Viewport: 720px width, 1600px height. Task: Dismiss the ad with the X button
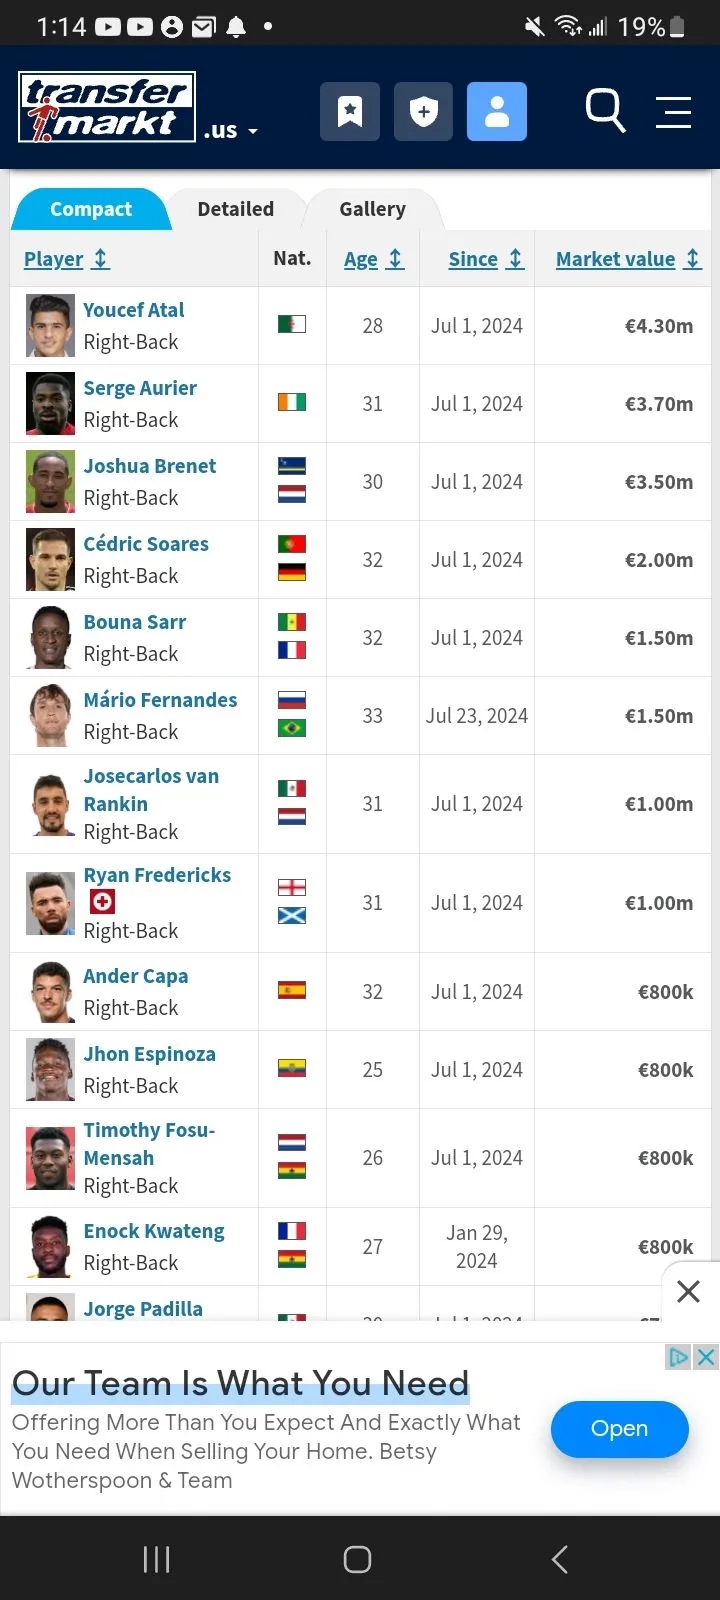coord(688,1291)
